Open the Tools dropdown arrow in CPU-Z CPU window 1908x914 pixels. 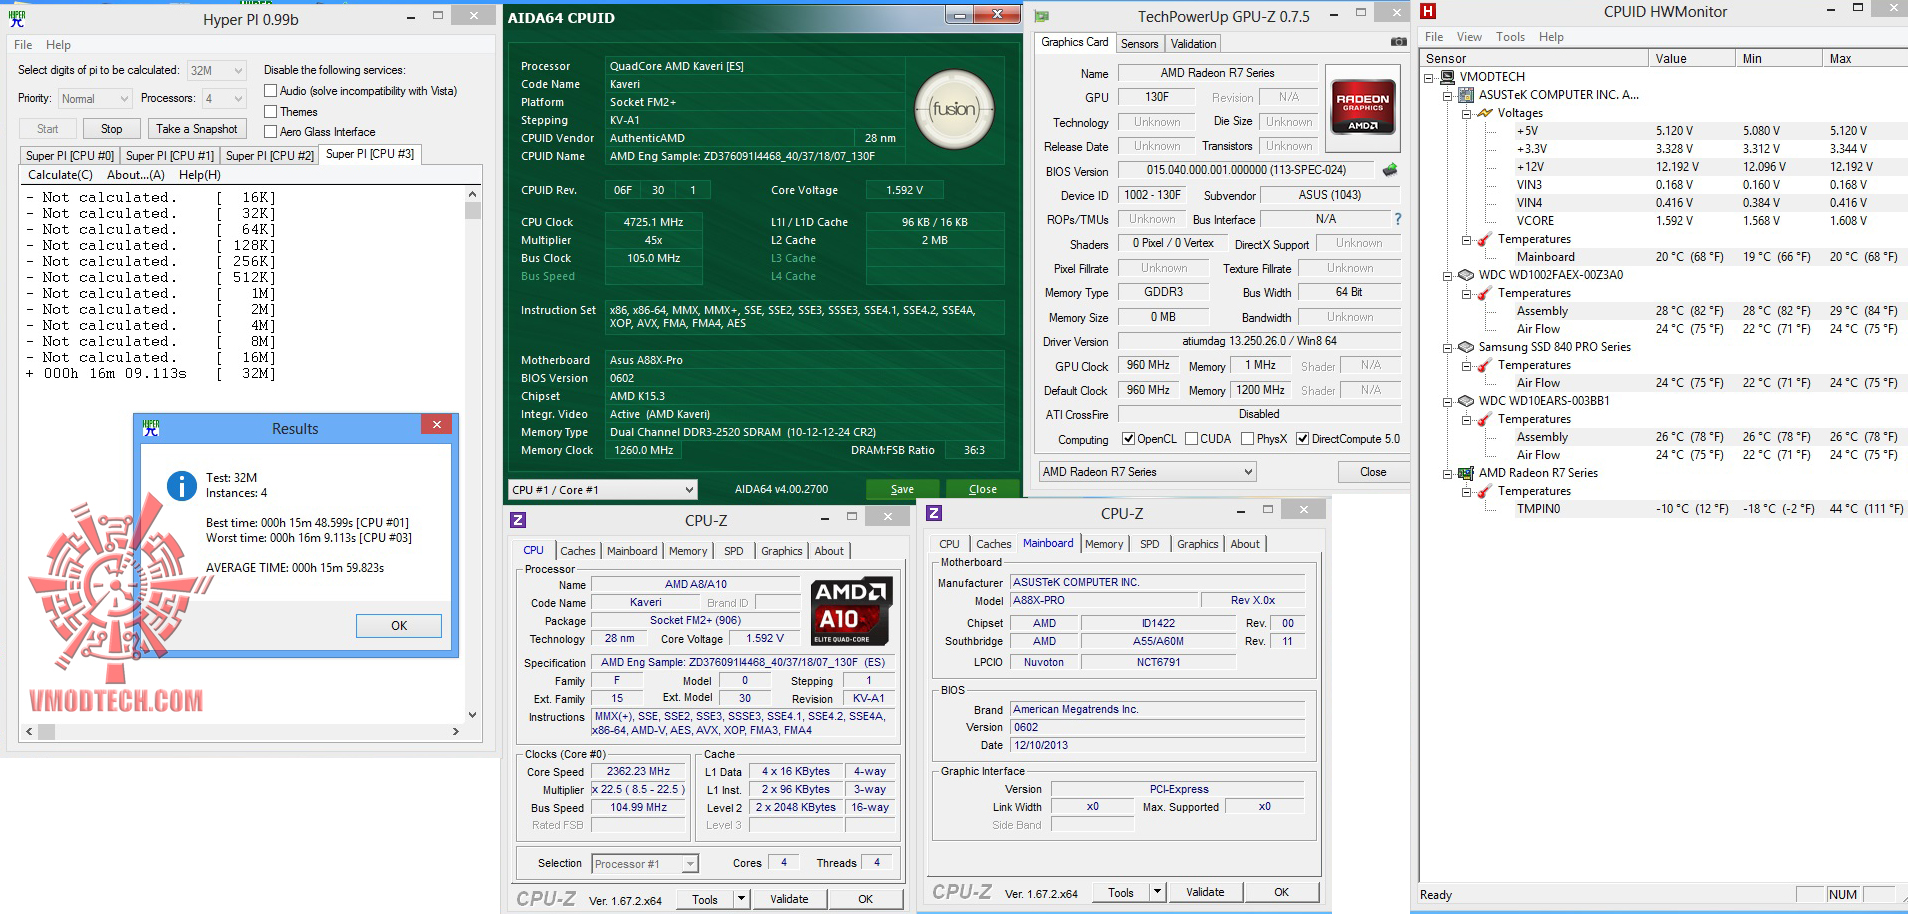click(x=742, y=899)
